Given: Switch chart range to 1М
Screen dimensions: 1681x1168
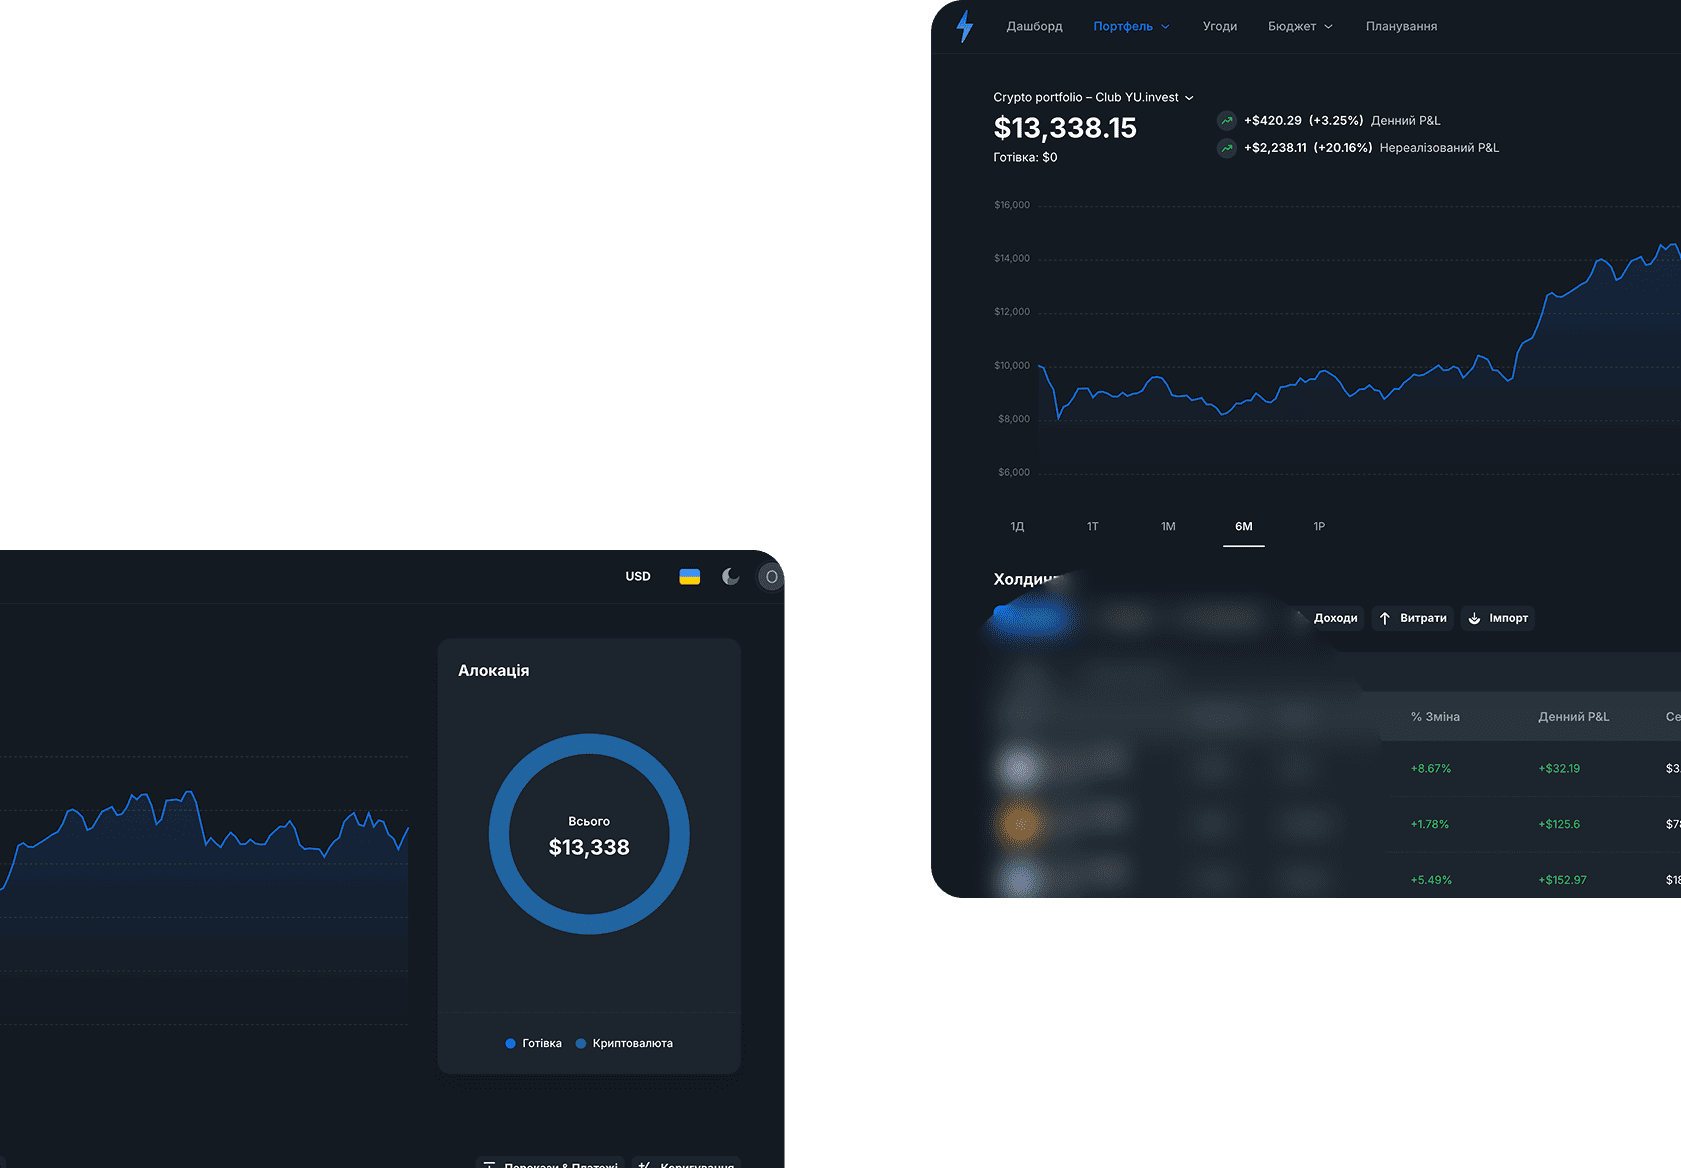Looking at the screenshot, I should click(x=1168, y=527).
